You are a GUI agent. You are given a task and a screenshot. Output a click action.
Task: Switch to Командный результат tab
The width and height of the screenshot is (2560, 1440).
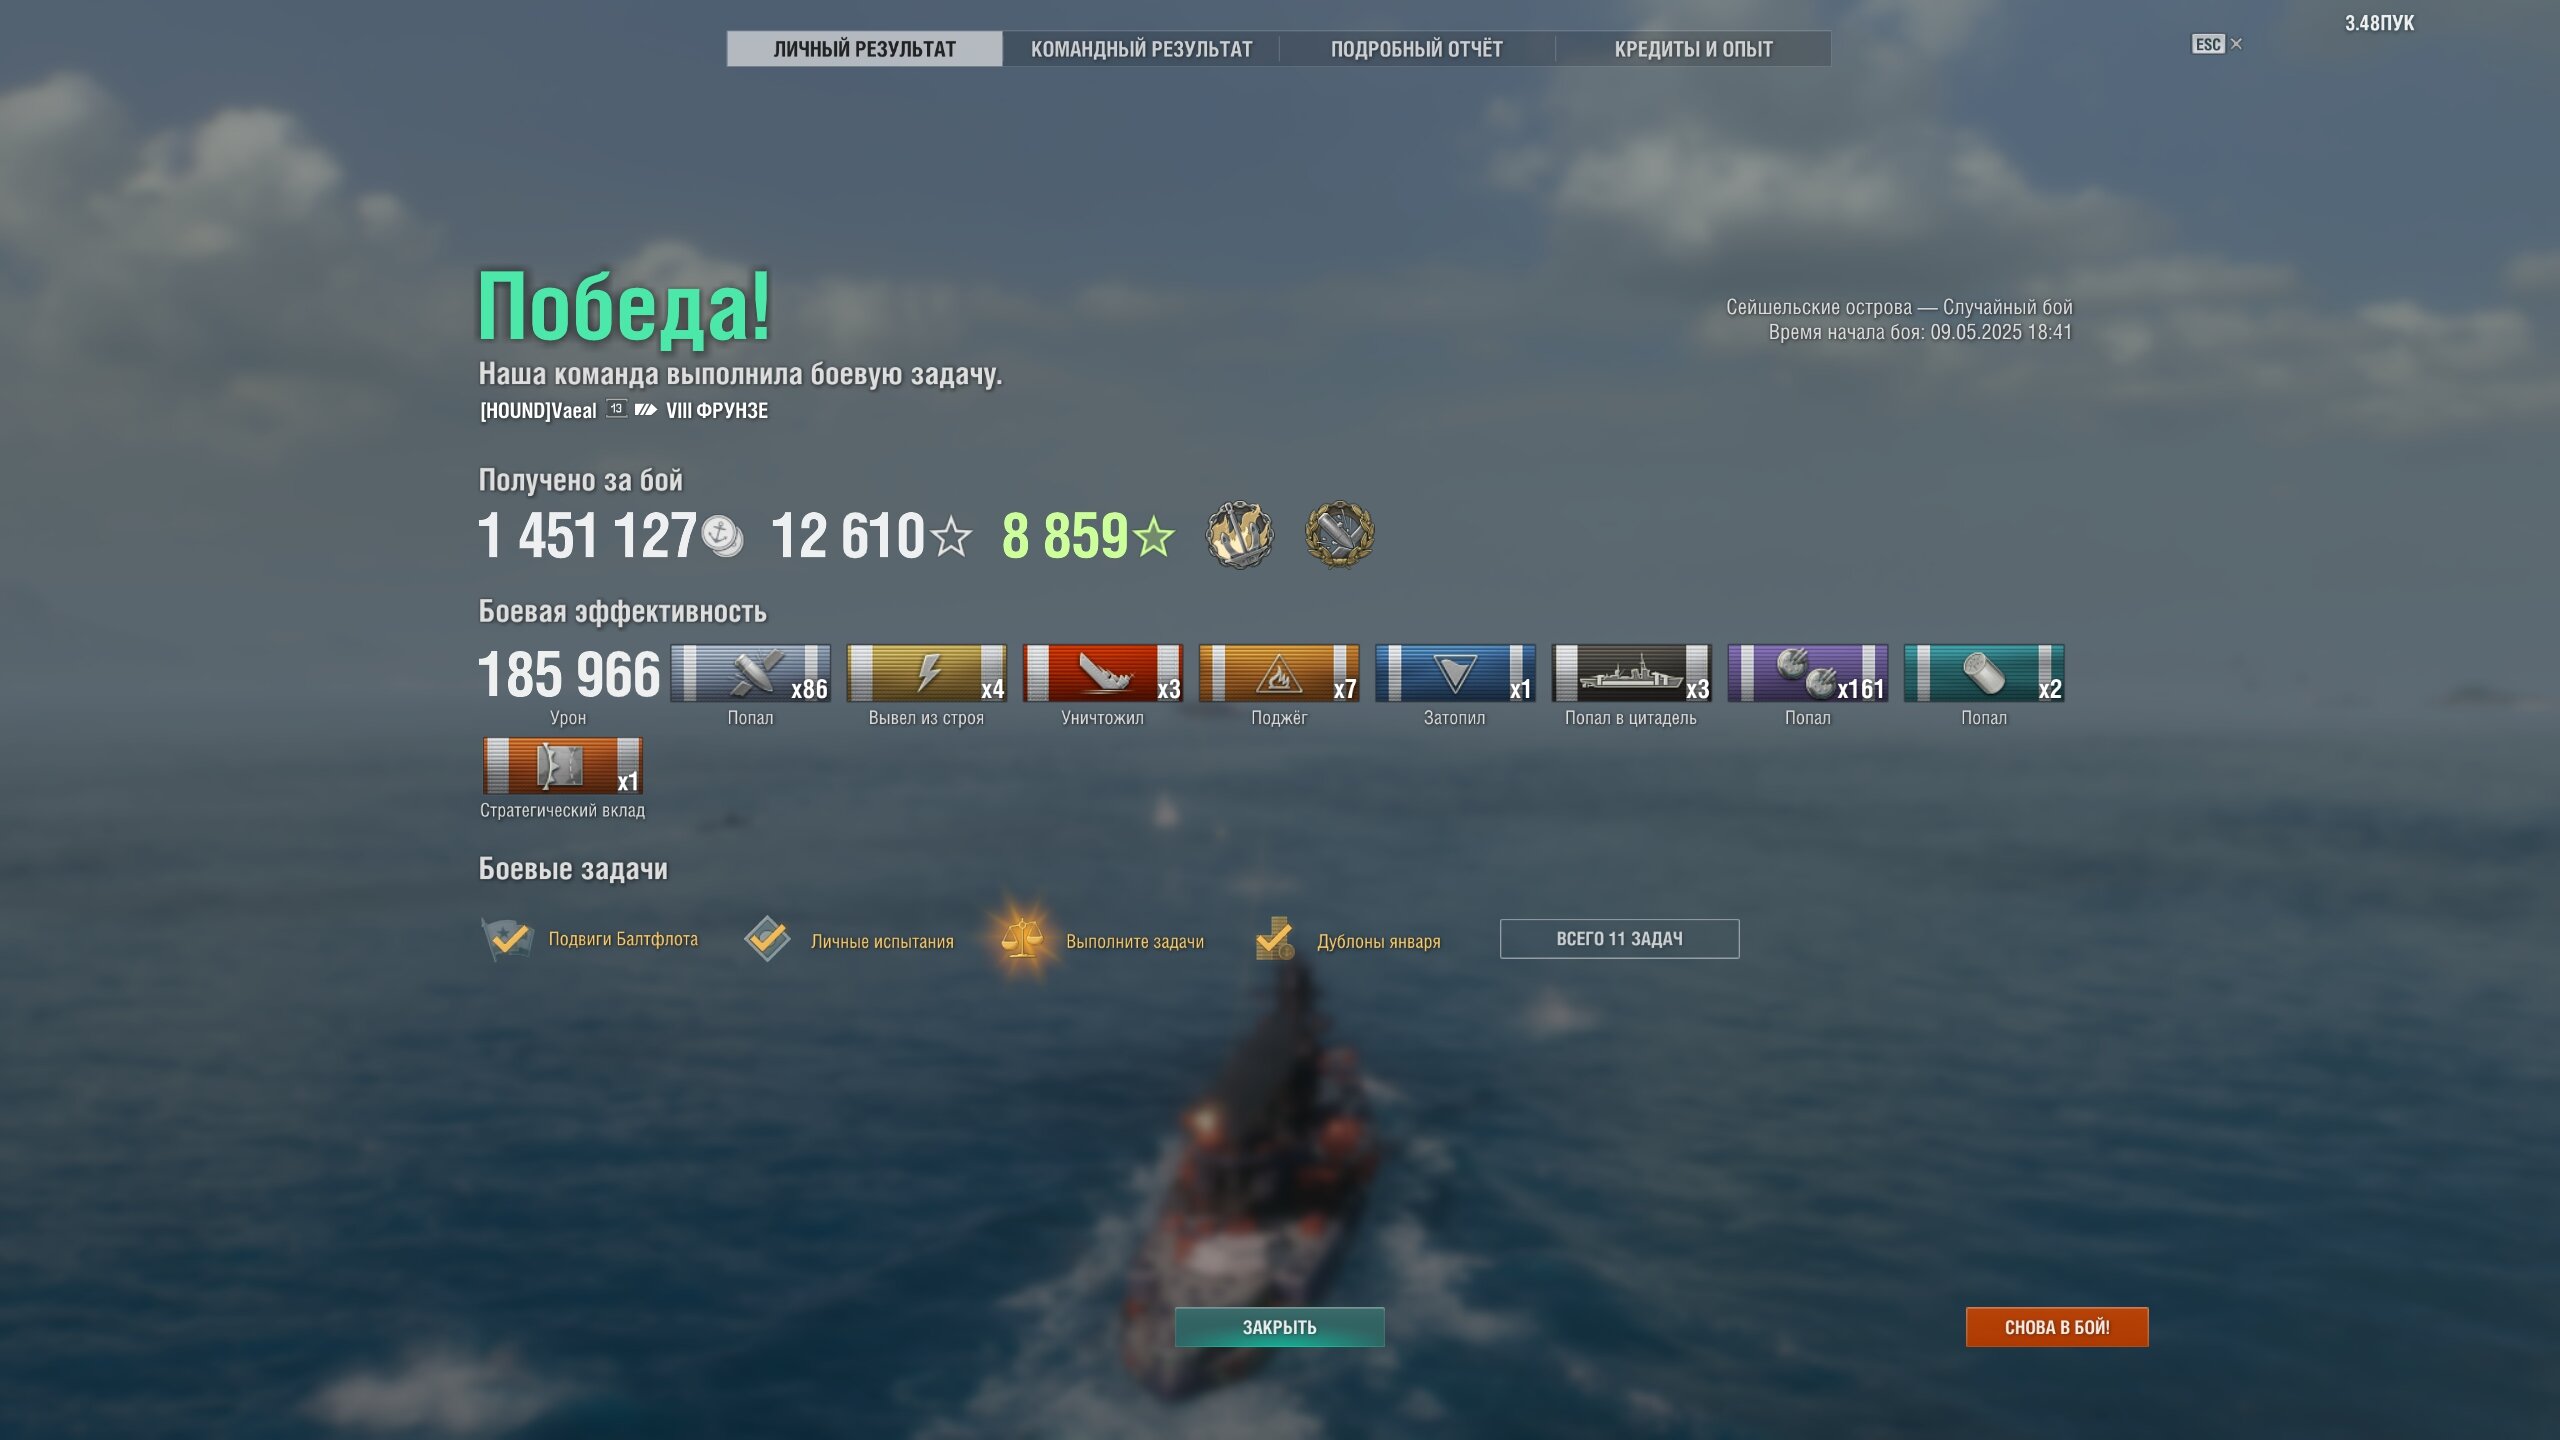tap(1141, 49)
